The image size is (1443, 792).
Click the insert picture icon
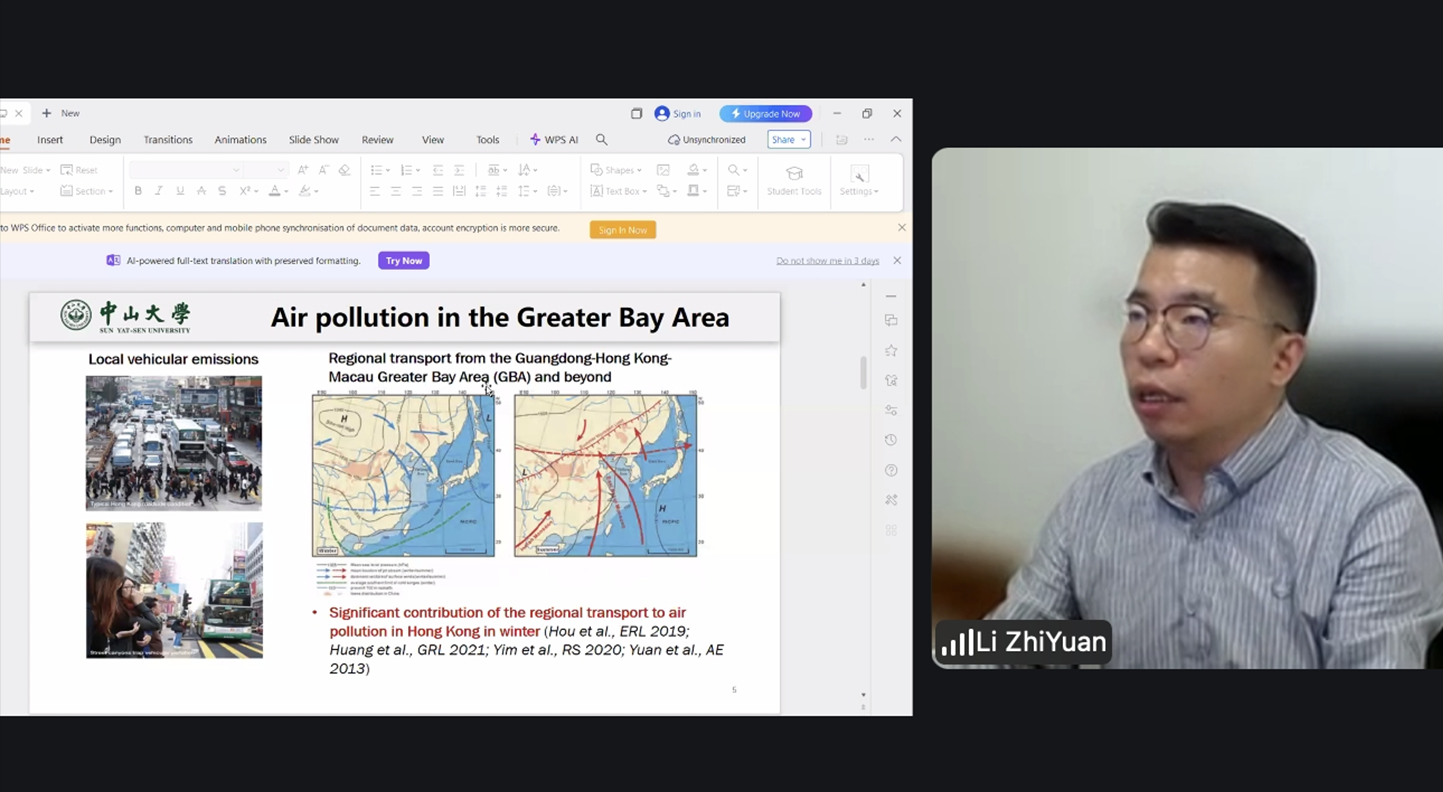pyautogui.click(x=663, y=170)
